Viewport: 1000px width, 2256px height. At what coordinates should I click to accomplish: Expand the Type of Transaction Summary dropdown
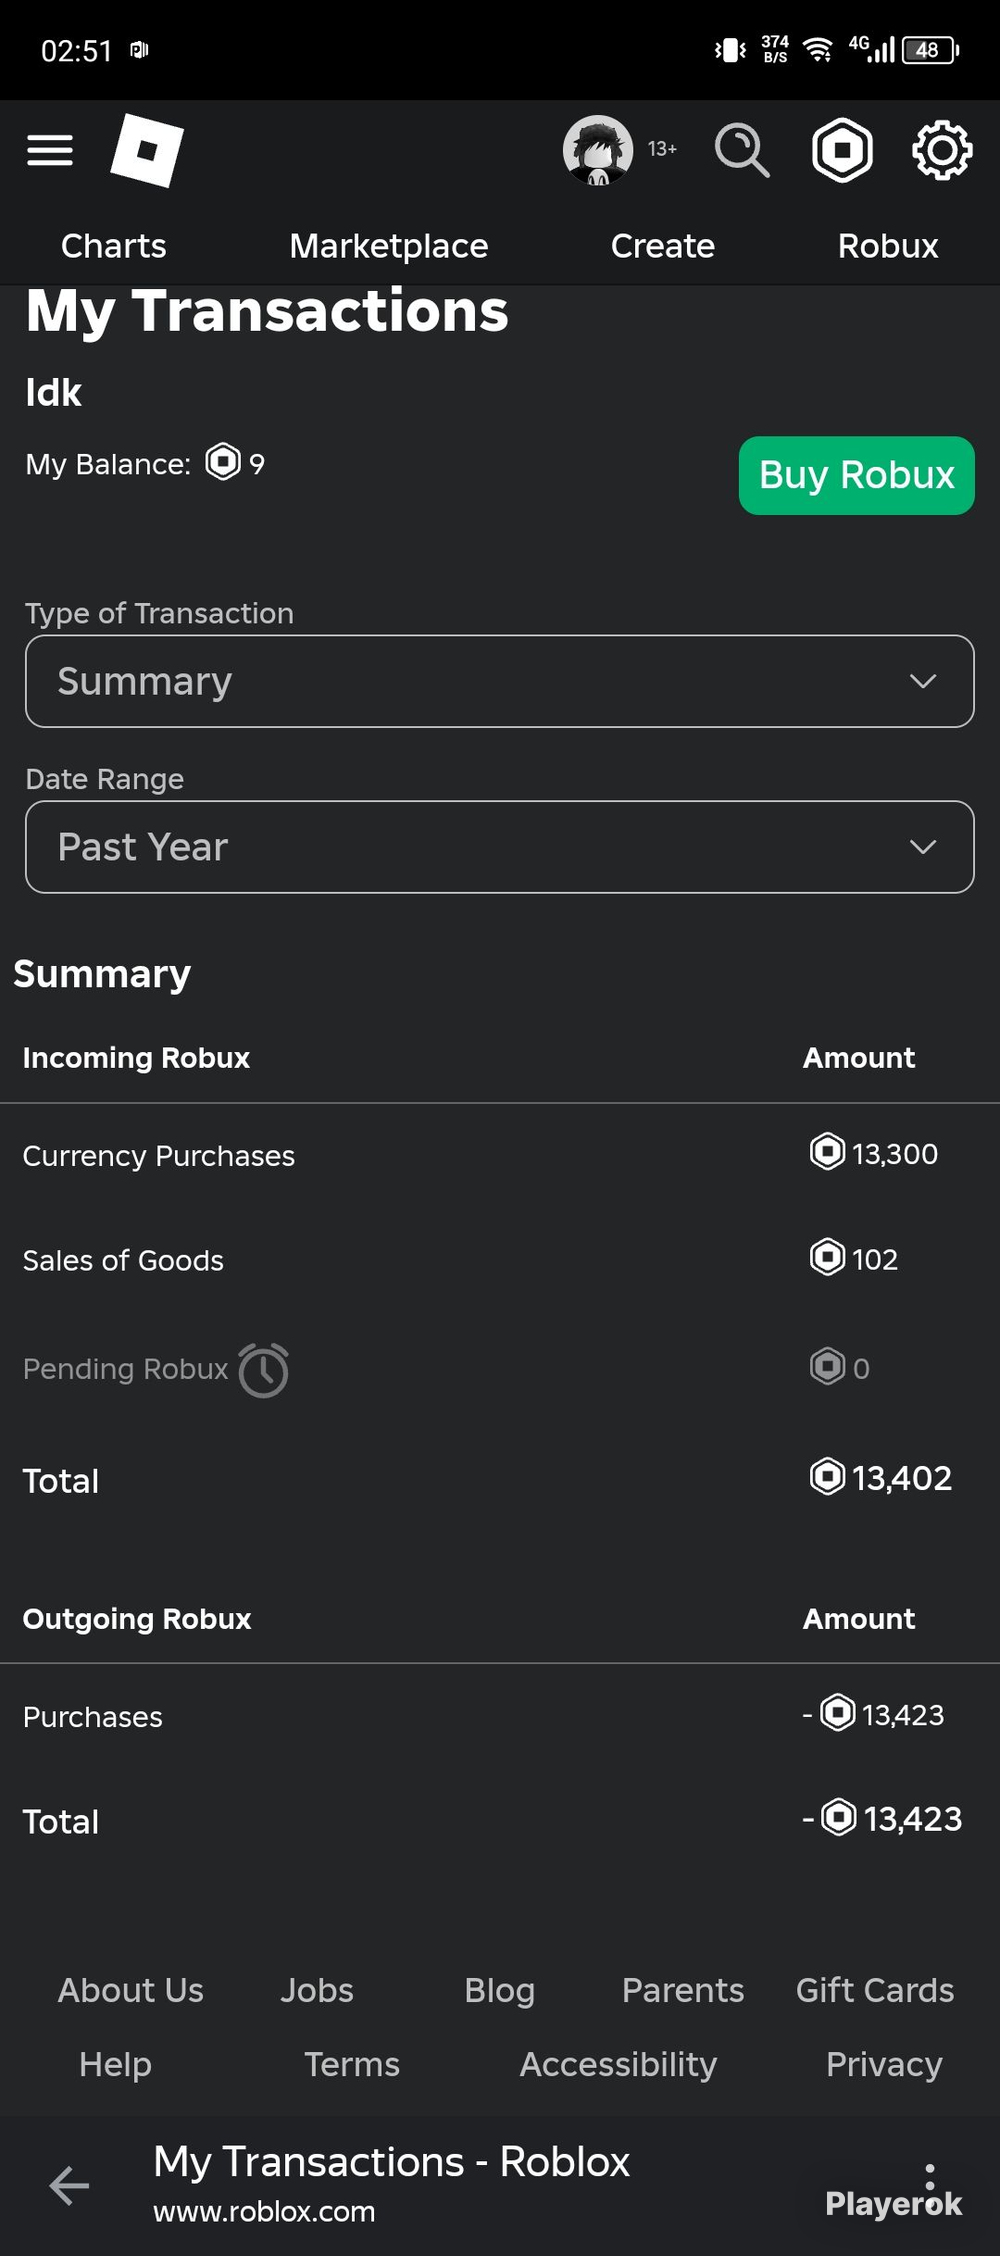click(500, 681)
